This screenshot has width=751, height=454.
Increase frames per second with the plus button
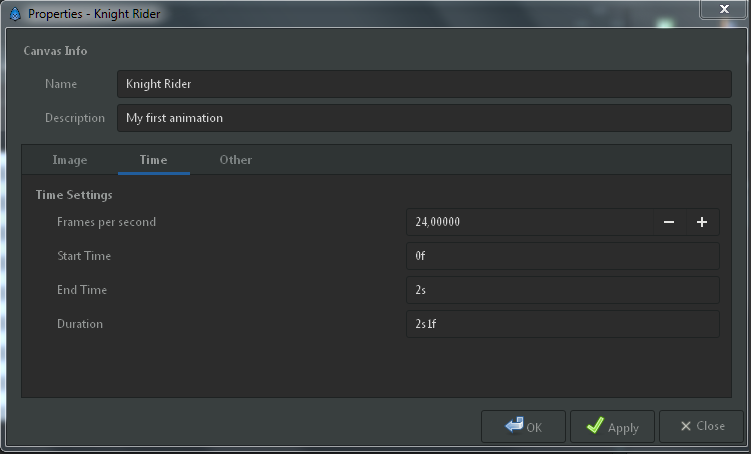[x=702, y=222]
